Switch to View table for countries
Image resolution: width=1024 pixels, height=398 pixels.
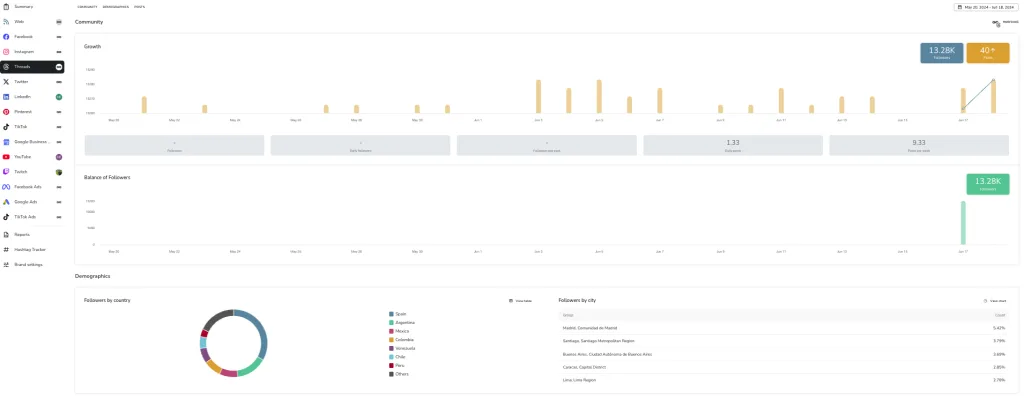(520, 301)
